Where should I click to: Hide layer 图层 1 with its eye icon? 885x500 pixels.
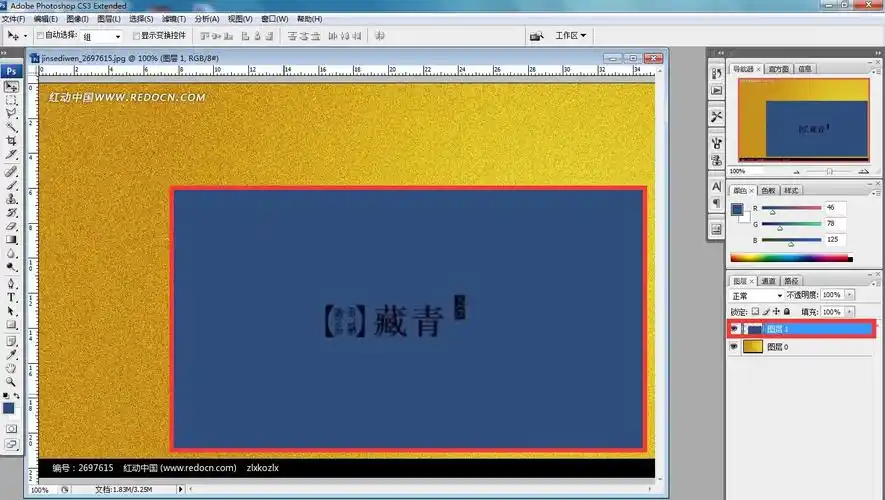pos(734,328)
